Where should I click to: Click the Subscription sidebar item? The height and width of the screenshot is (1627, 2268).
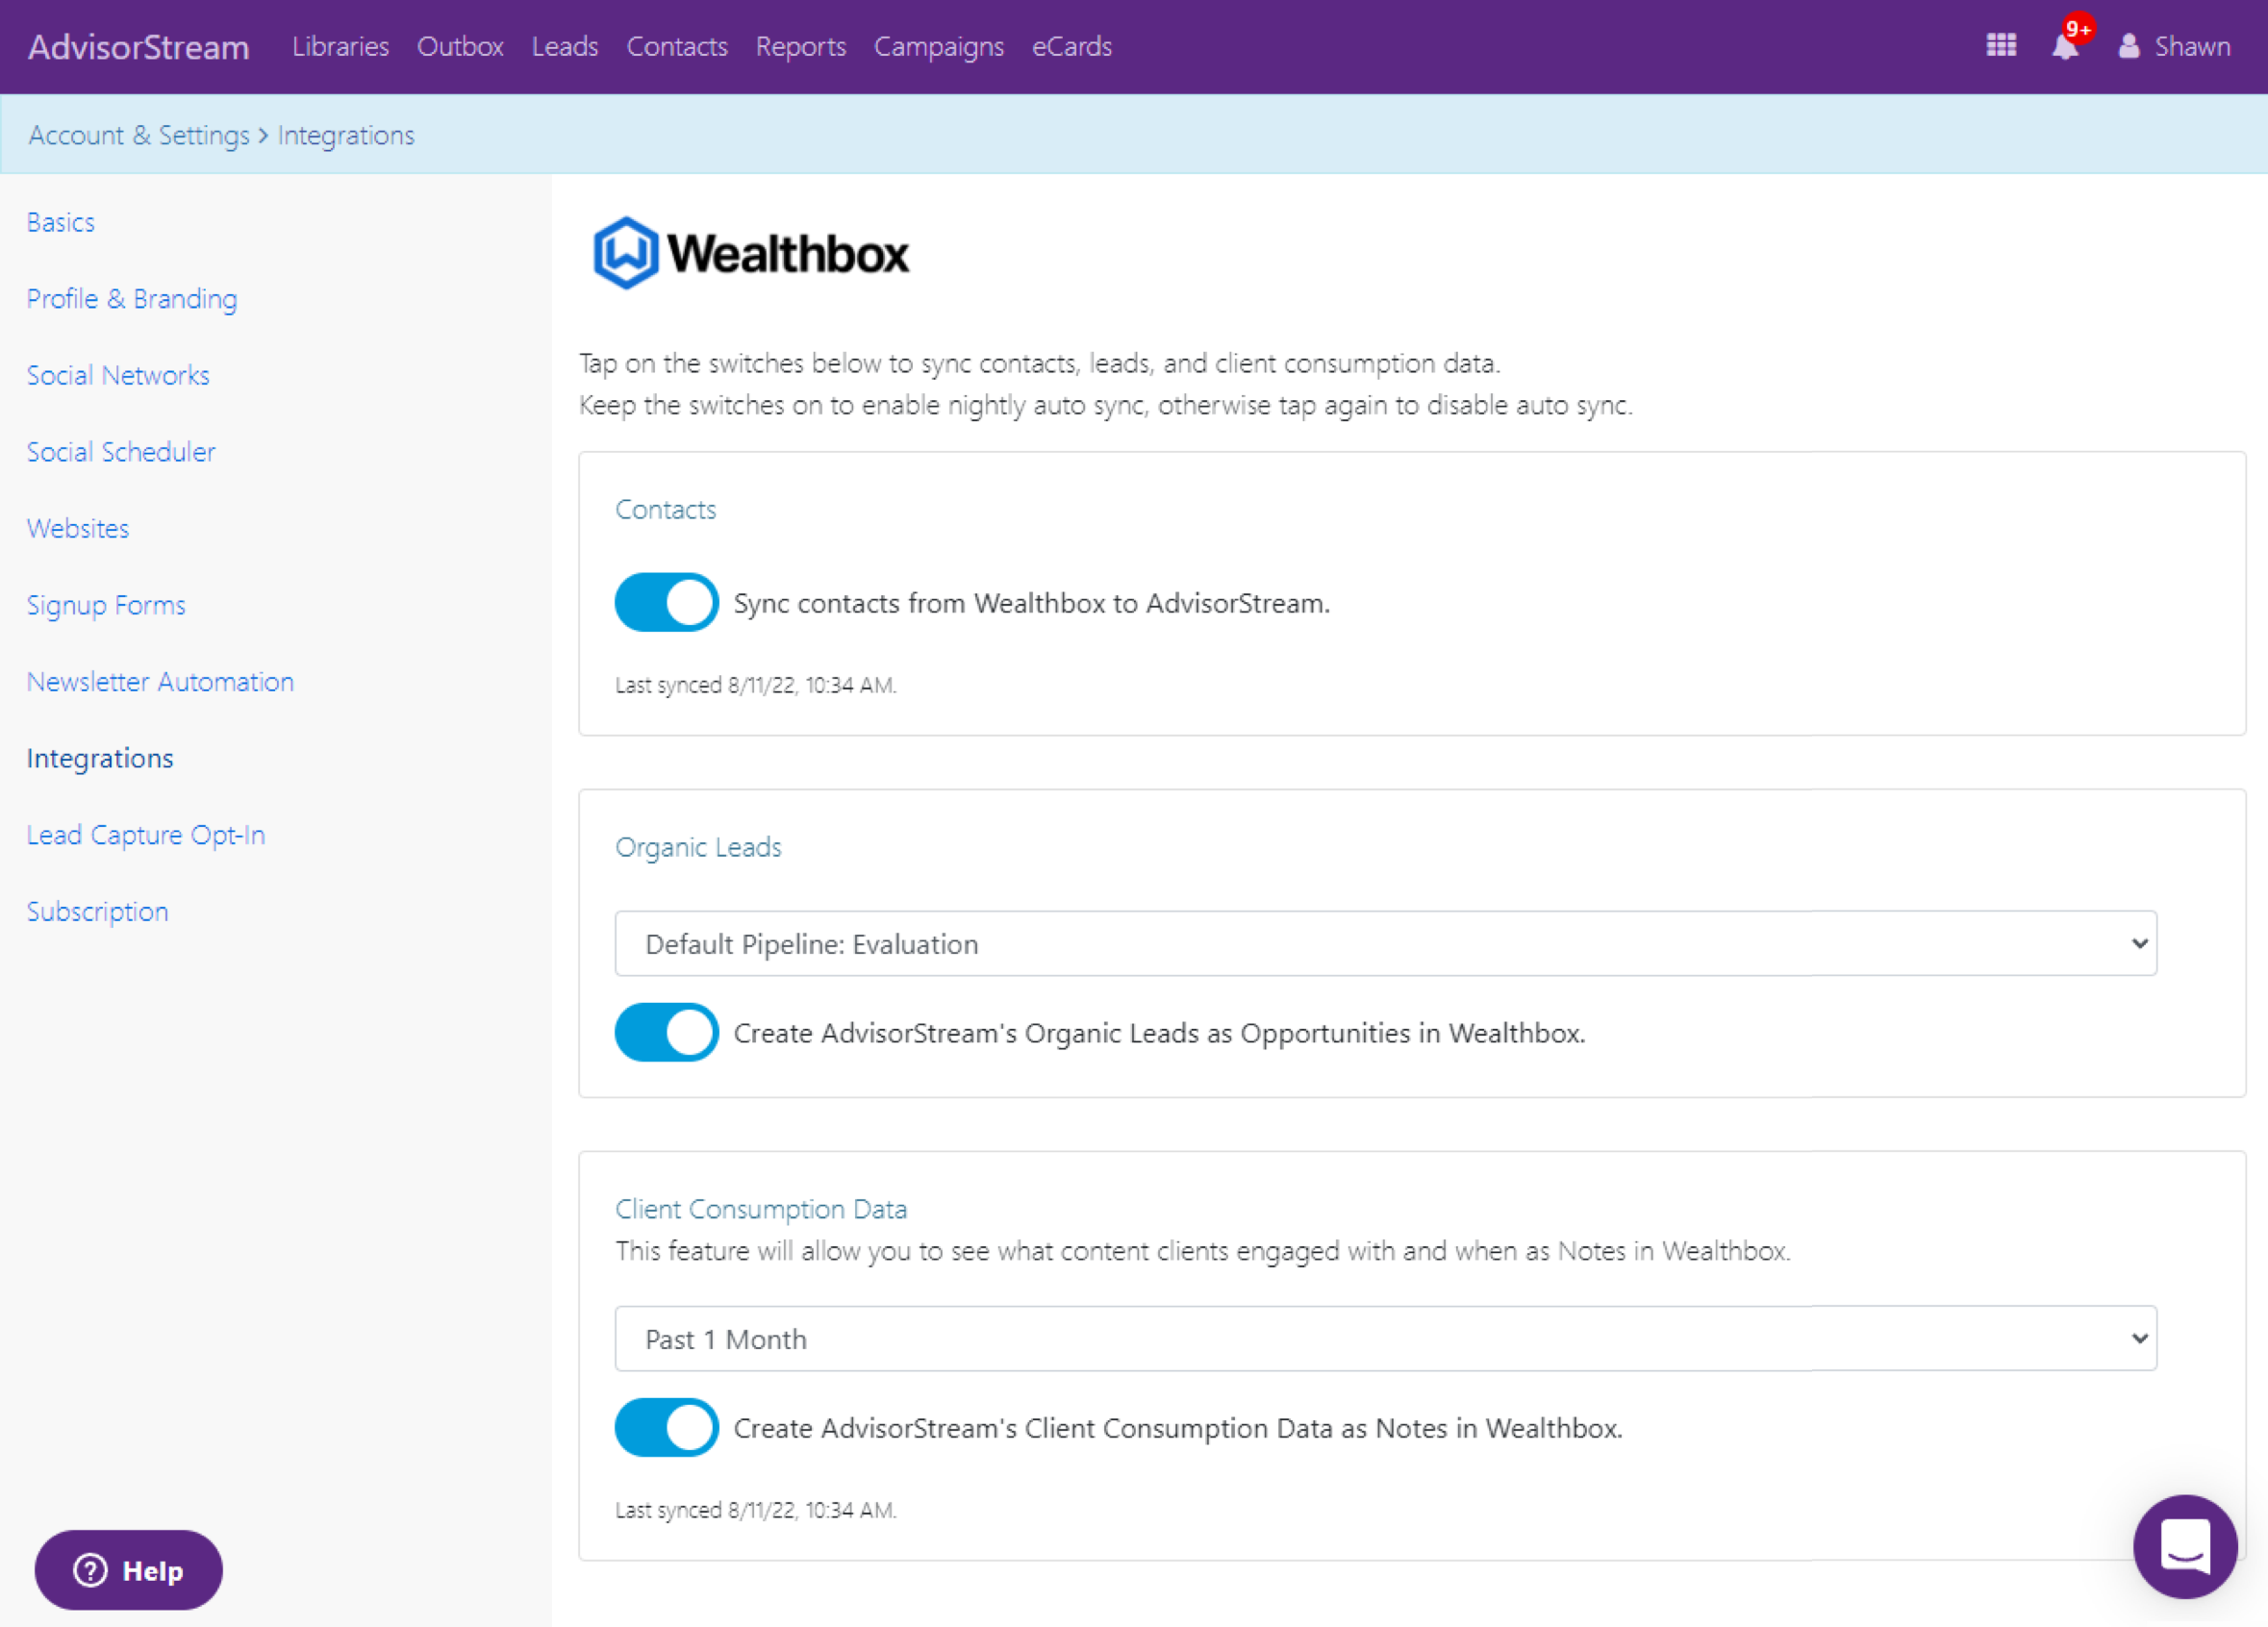pos(99,911)
